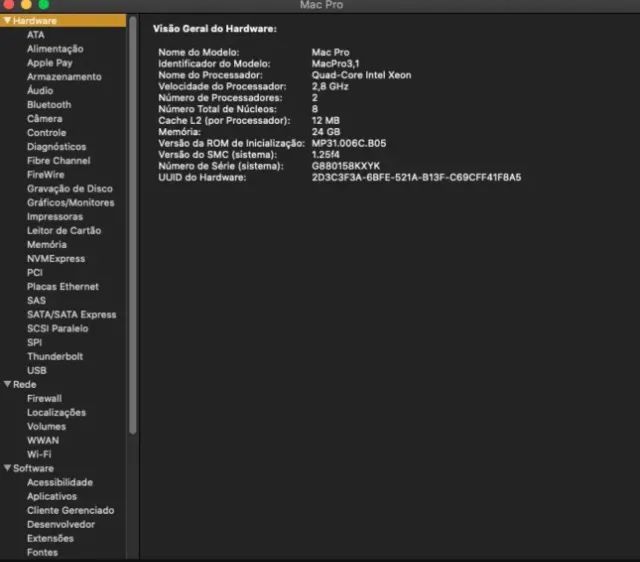Select Fontes in sidebar
Image resolution: width=640 pixels, height=562 pixels.
(42, 552)
